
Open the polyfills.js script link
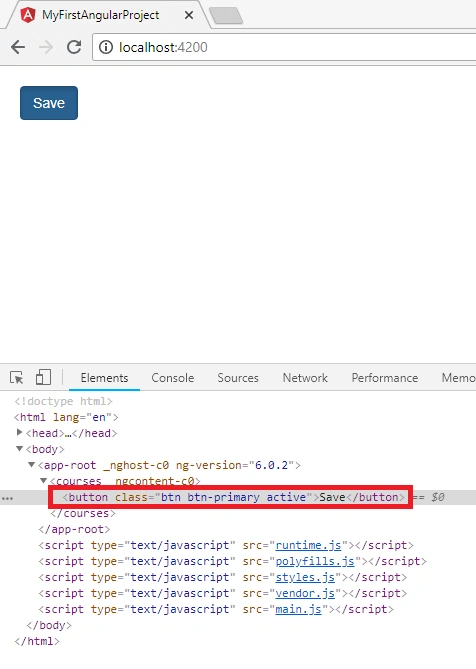[x=315, y=561]
